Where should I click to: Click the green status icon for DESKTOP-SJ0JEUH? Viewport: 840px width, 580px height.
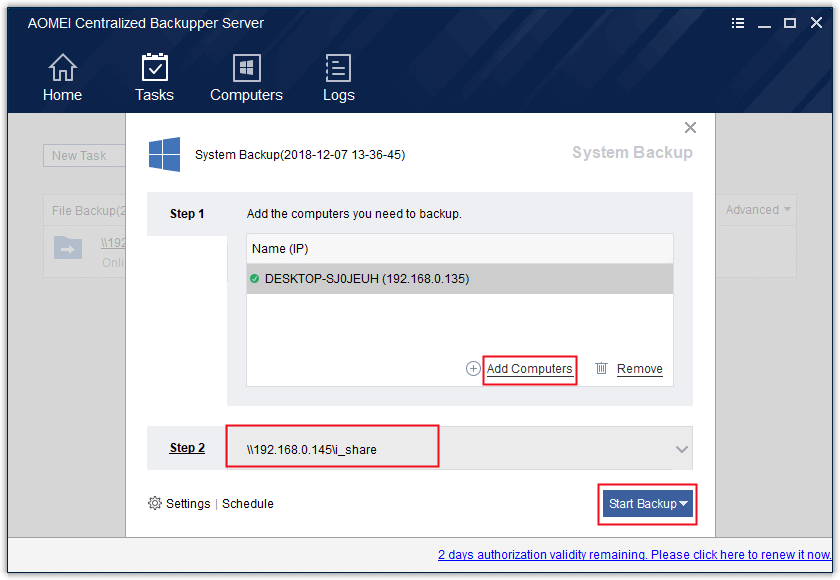[254, 278]
